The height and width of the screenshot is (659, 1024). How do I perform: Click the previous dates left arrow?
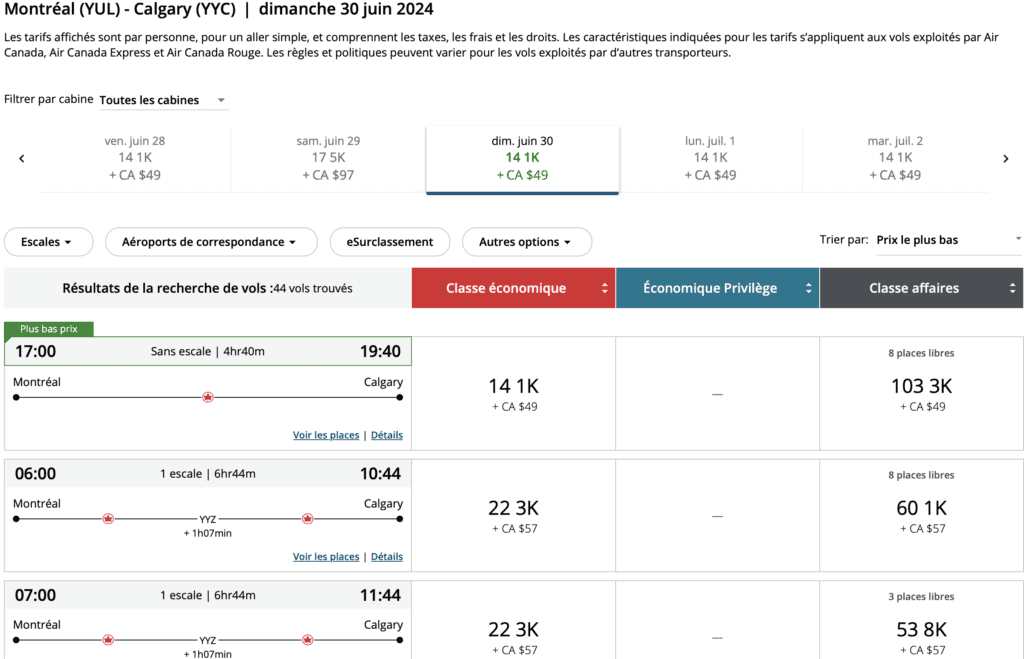click(x=22, y=159)
